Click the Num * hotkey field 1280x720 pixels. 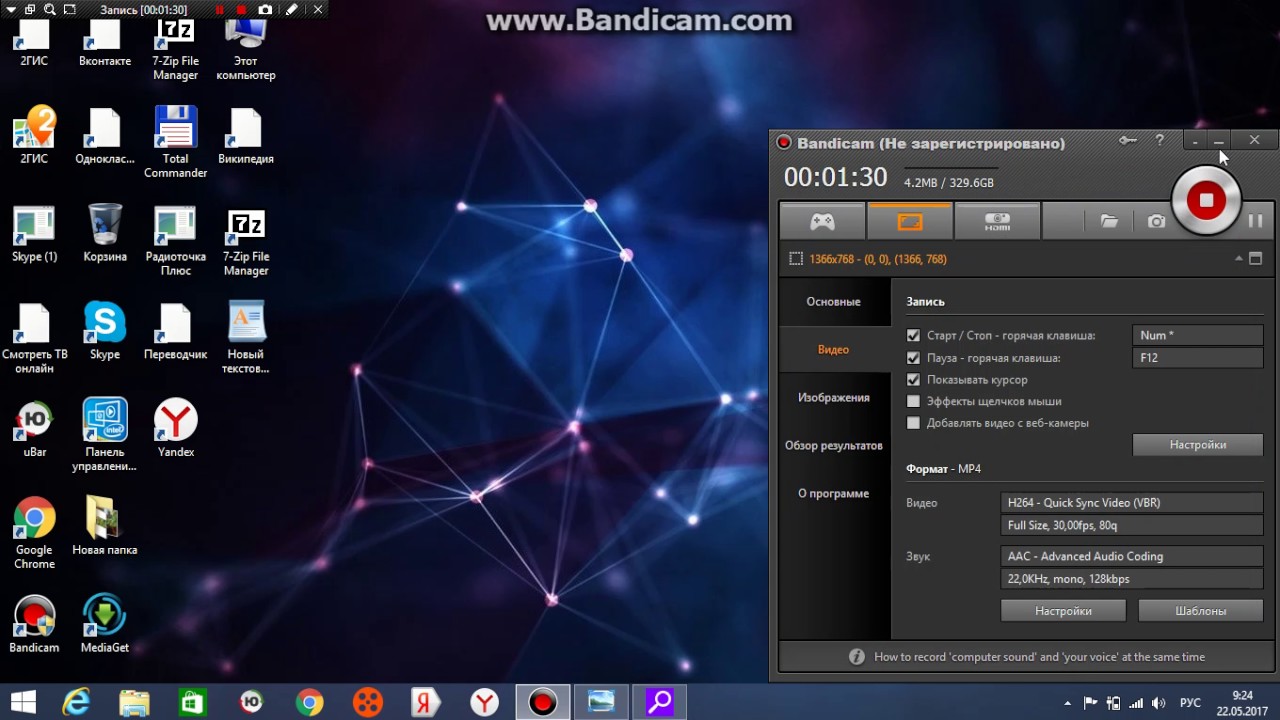(1198, 336)
